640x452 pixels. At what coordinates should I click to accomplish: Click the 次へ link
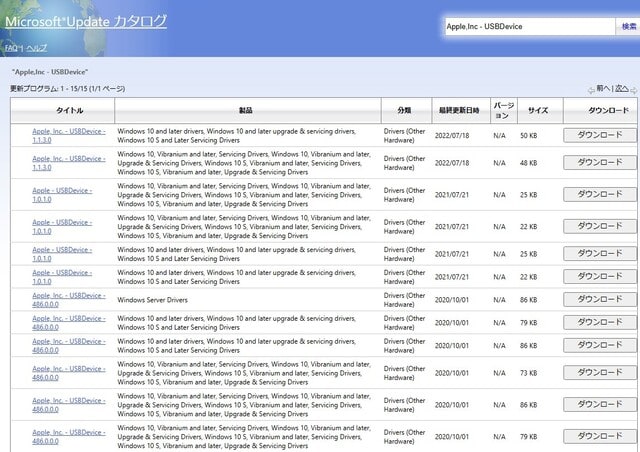622,88
